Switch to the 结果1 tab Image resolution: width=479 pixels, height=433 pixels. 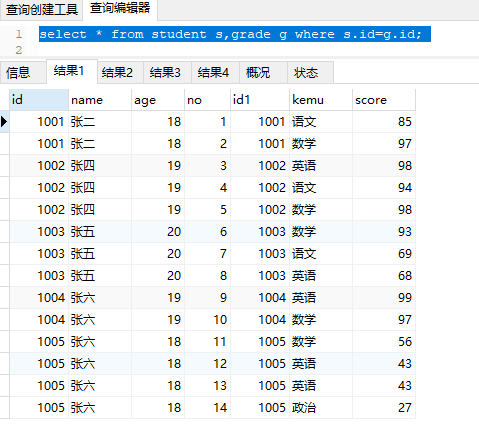coord(71,71)
